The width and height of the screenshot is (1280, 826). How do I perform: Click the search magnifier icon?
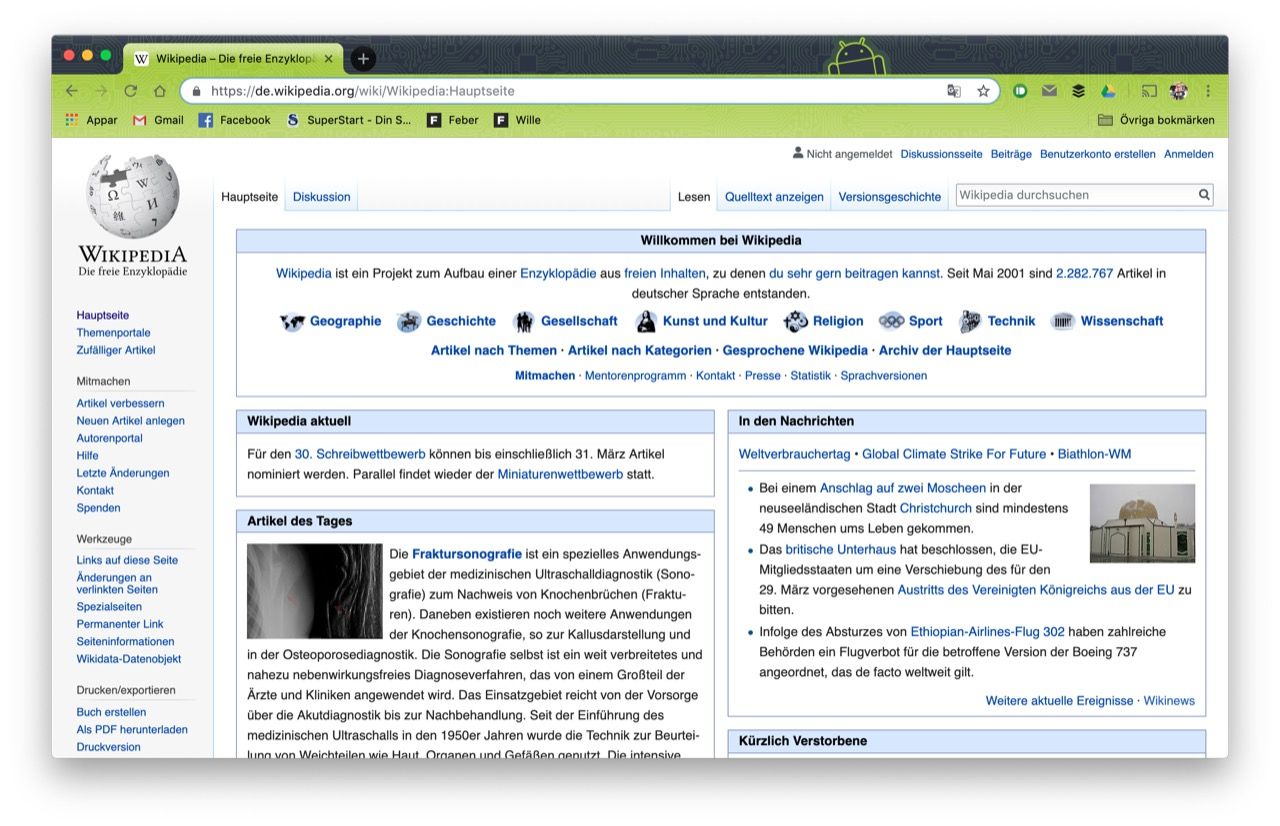(1204, 195)
